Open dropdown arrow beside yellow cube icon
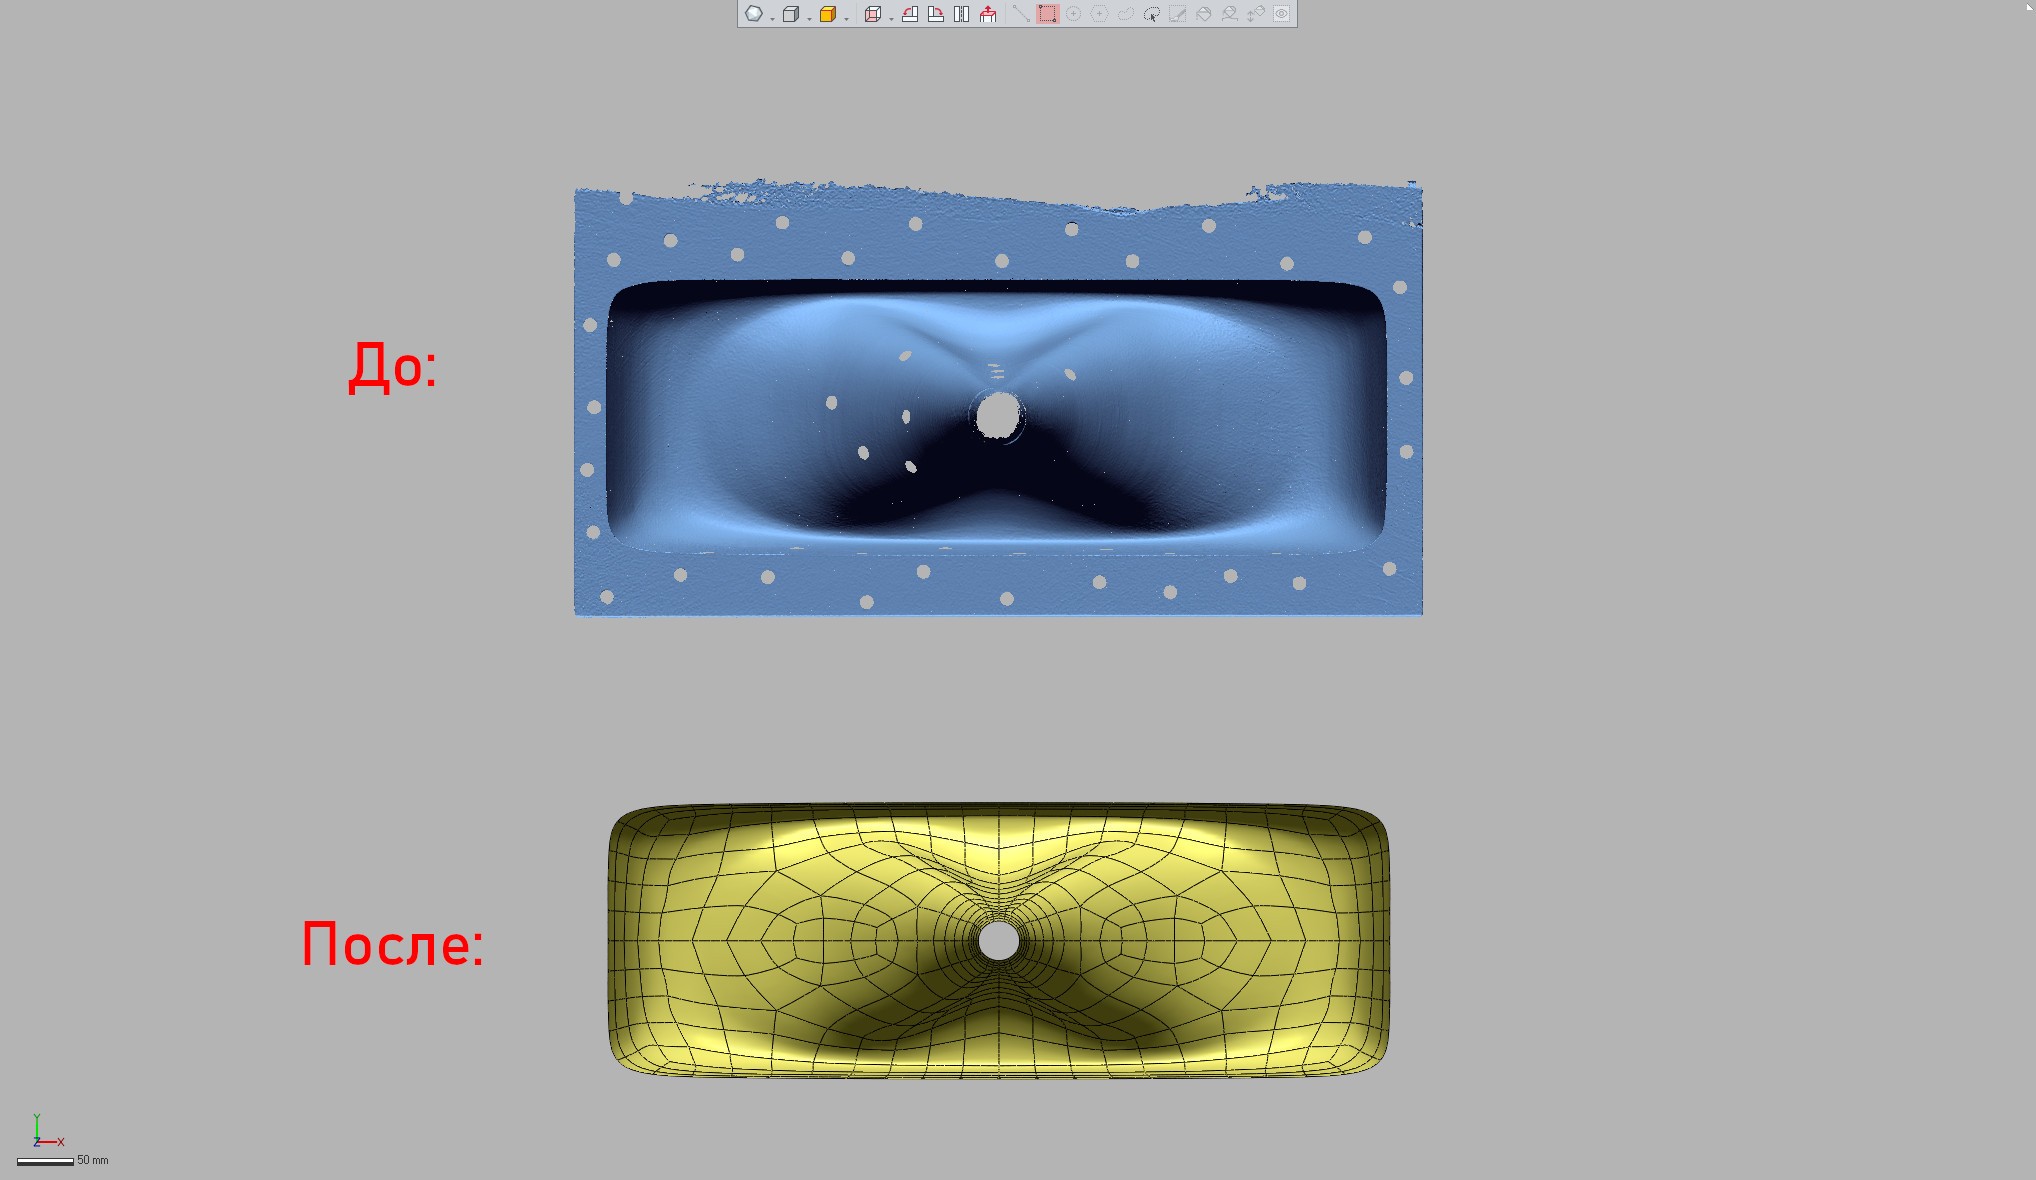Image resolution: width=2036 pixels, height=1180 pixels. point(846,18)
